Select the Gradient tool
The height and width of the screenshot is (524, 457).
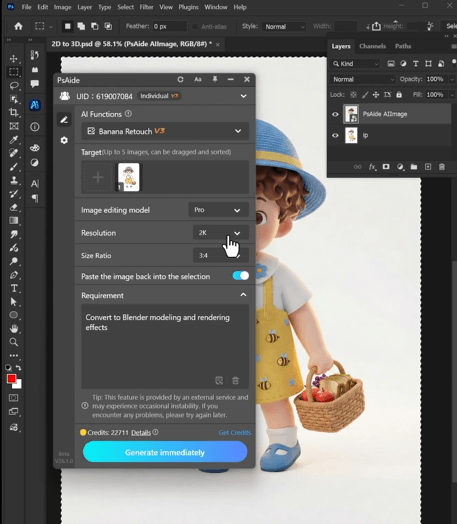pos(14,221)
